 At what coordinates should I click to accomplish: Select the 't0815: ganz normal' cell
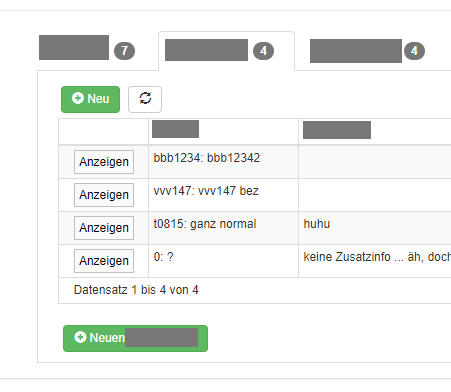click(x=223, y=228)
